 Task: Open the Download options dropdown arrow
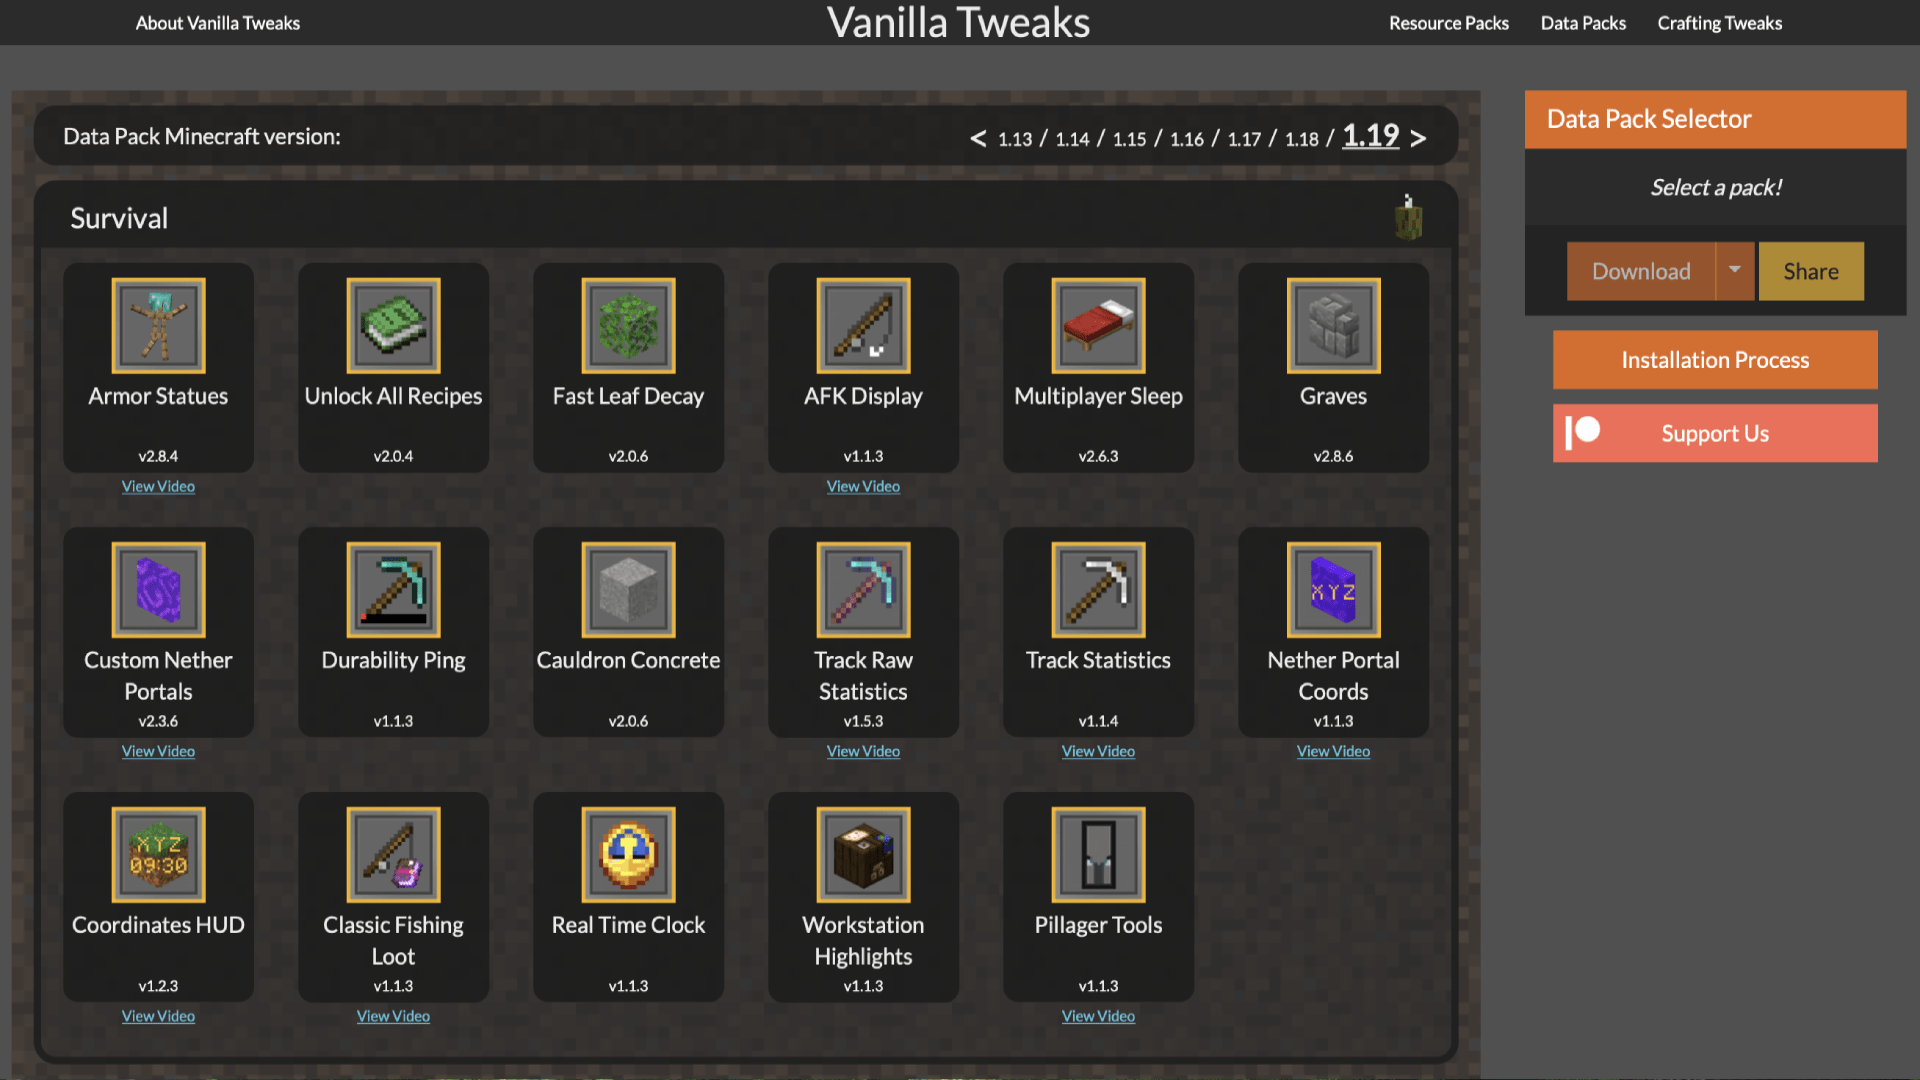click(x=1735, y=271)
